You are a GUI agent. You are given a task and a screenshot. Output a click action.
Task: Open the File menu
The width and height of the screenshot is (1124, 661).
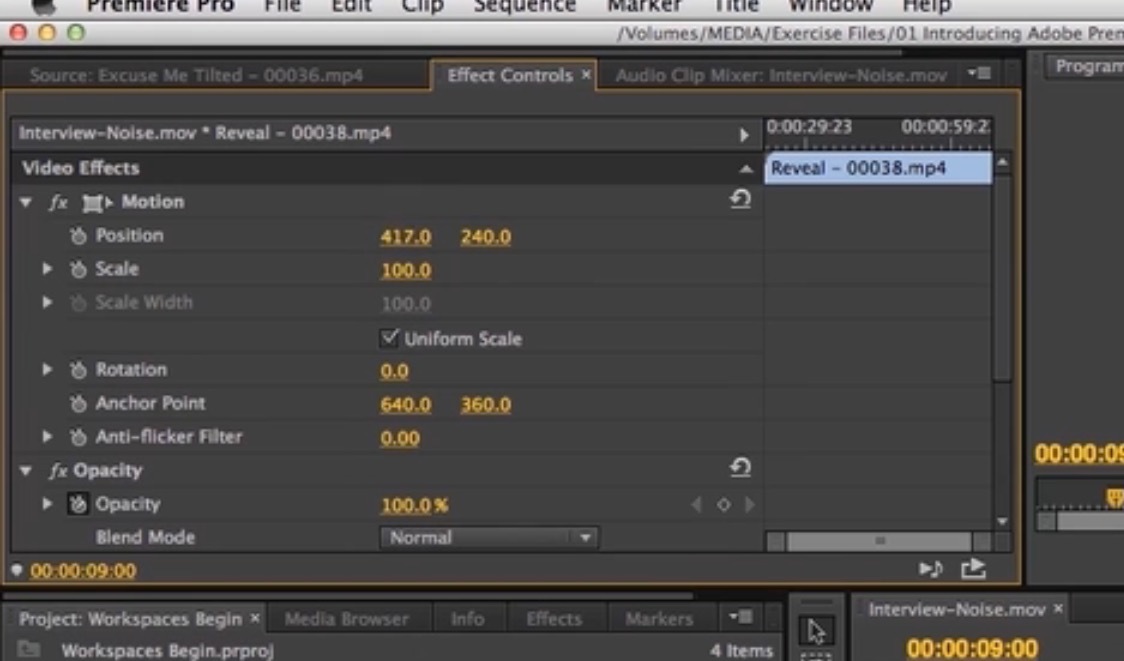click(x=282, y=6)
